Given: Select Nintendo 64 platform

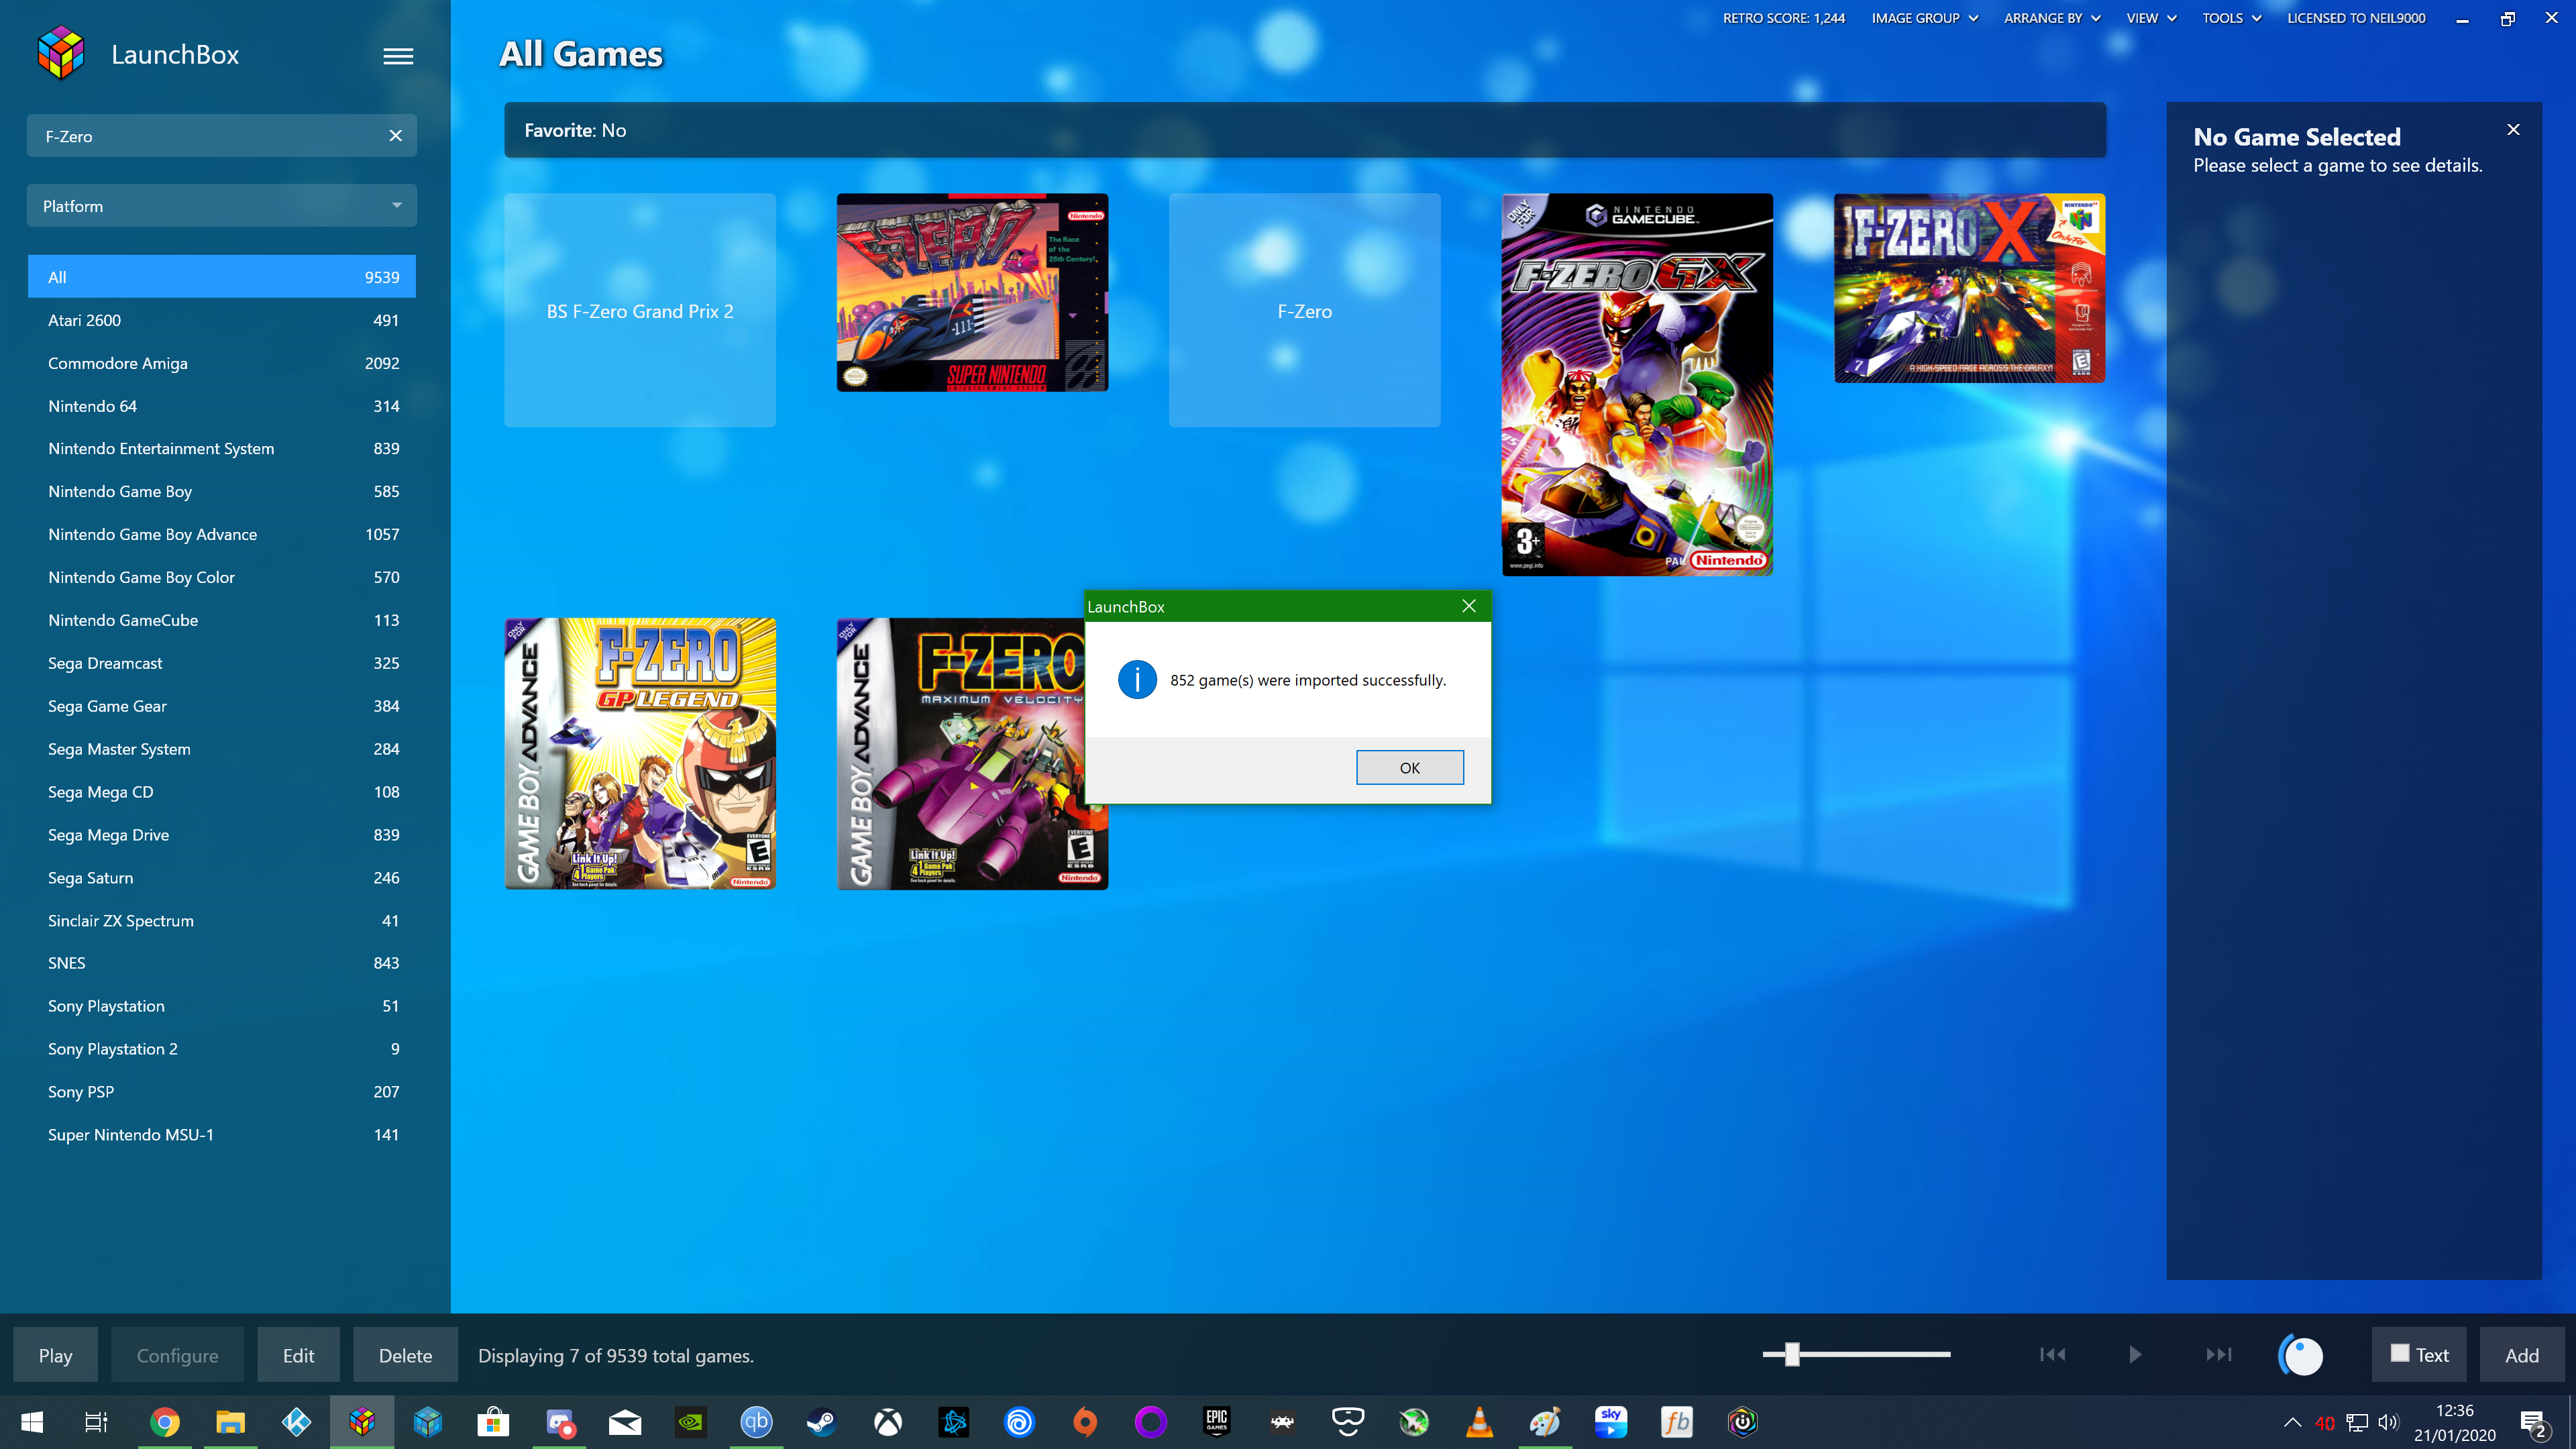Looking at the screenshot, I should pos(222,406).
